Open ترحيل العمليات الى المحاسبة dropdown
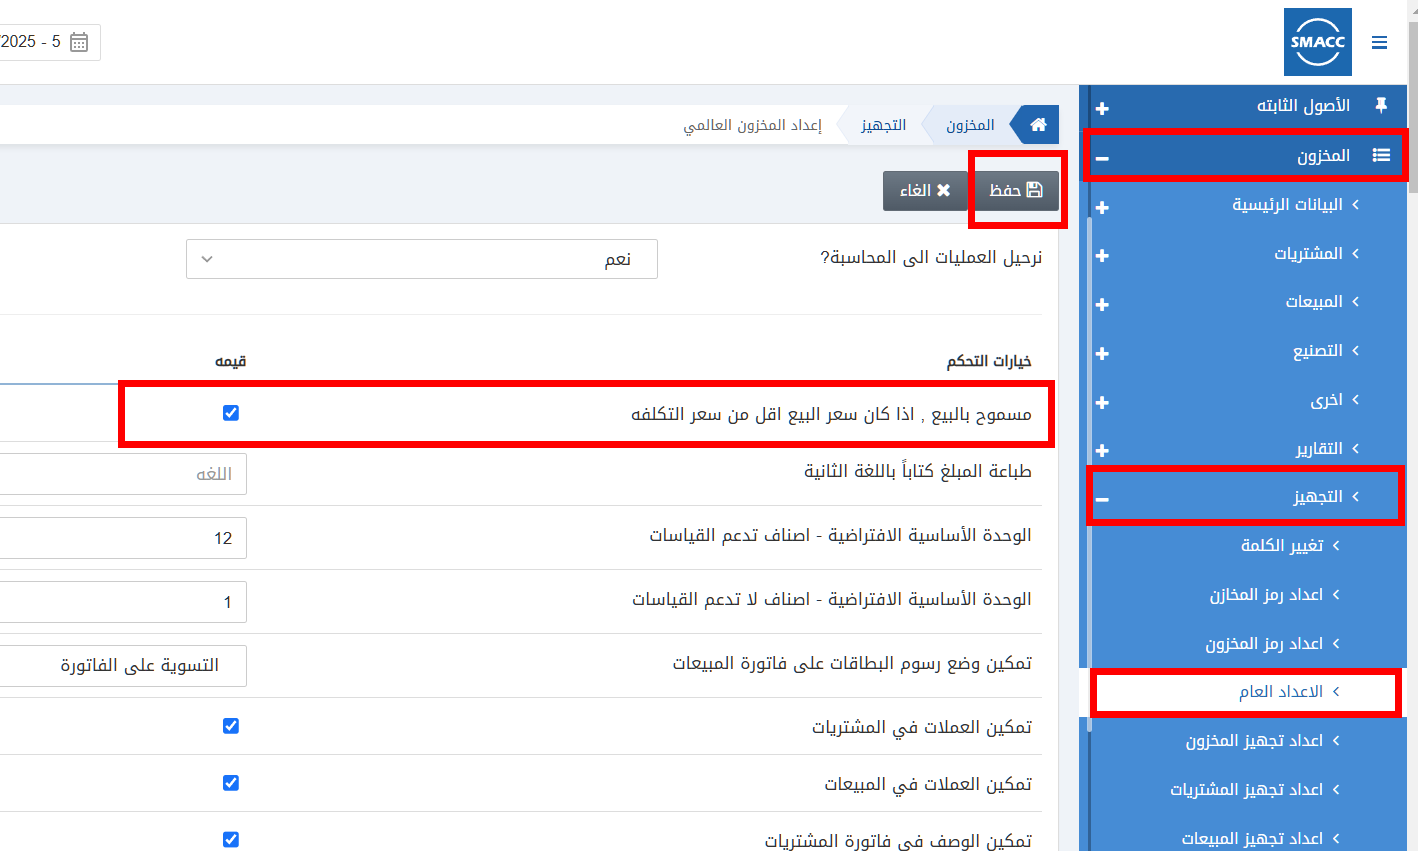The image size is (1418, 851). [x=422, y=259]
